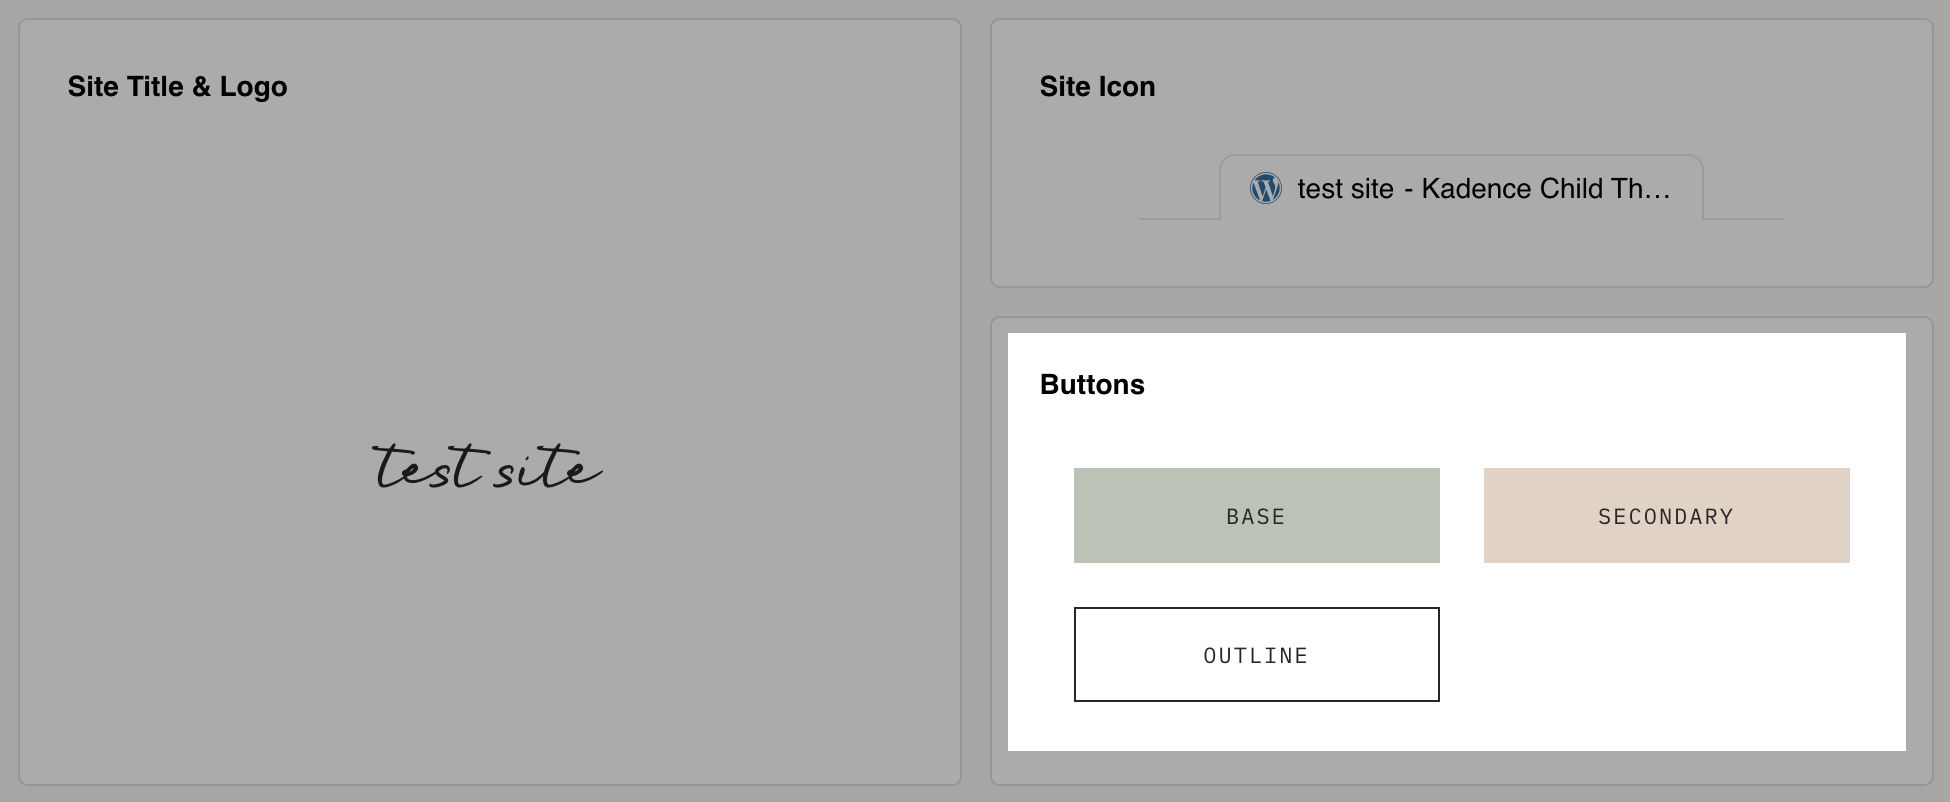Click the SECONDARY button
The height and width of the screenshot is (802, 1950).
pyautogui.click(x=1666, y=515)
